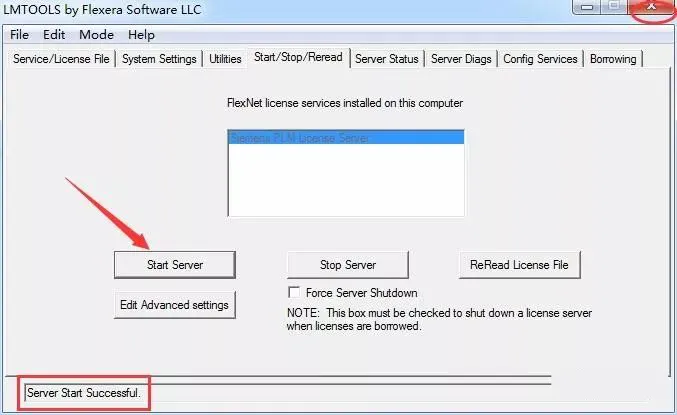The image size is (677, 415).
Task: Go to the Server Status tab
Action: [386, 59]
